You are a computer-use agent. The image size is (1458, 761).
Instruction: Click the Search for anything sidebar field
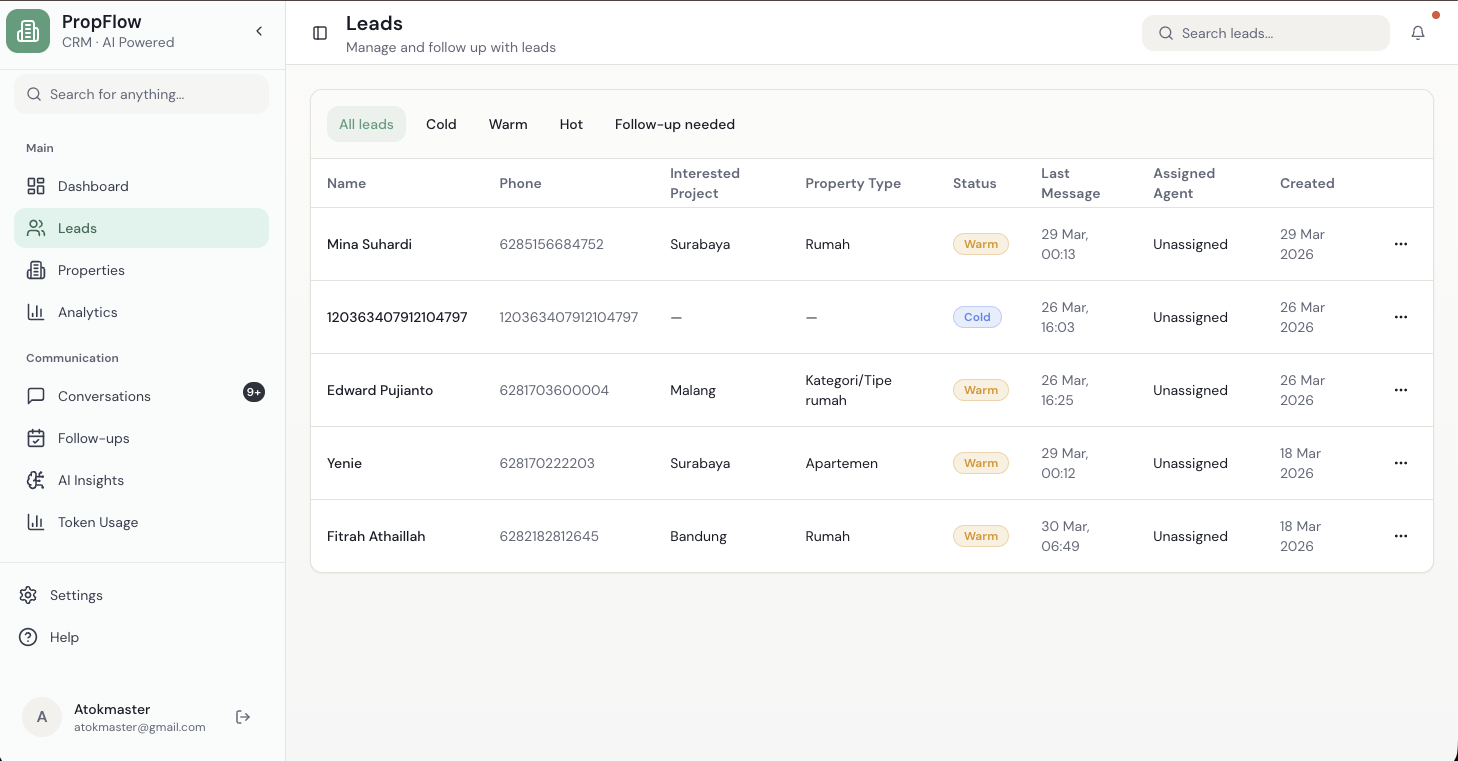click(x=141, y=94)
